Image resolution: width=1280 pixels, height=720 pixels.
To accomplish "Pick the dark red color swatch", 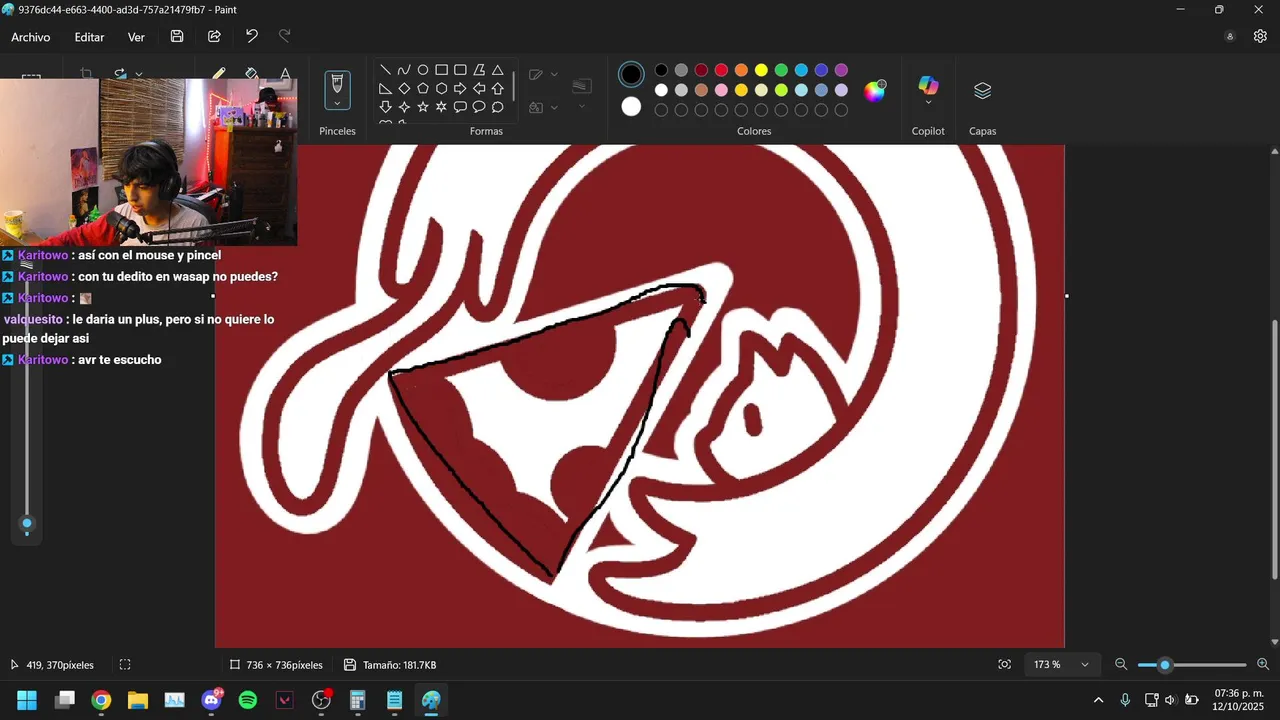I will coord(701,70).
